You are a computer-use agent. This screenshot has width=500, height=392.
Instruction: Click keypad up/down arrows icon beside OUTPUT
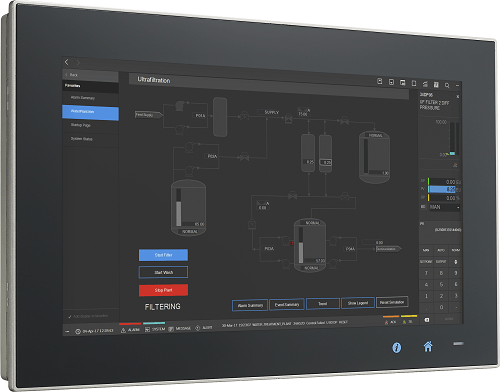[x=456, y=262]
